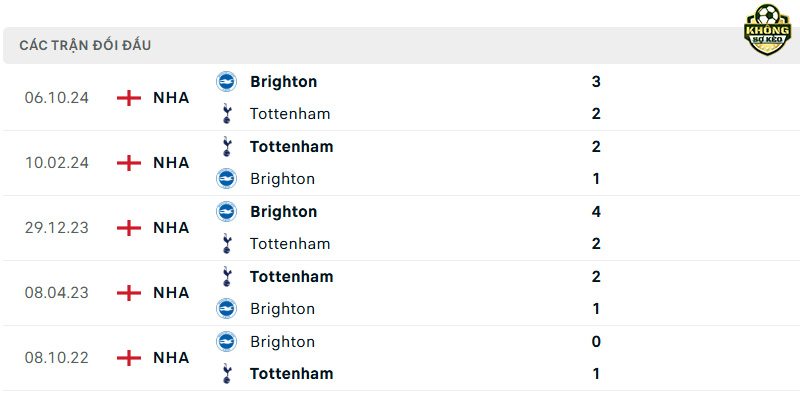Click Brighton crest in 06.10.24 match
Image resolution: width=800 pixels, height=400 pixels.
pyautogui.click(x=226, y=82)
